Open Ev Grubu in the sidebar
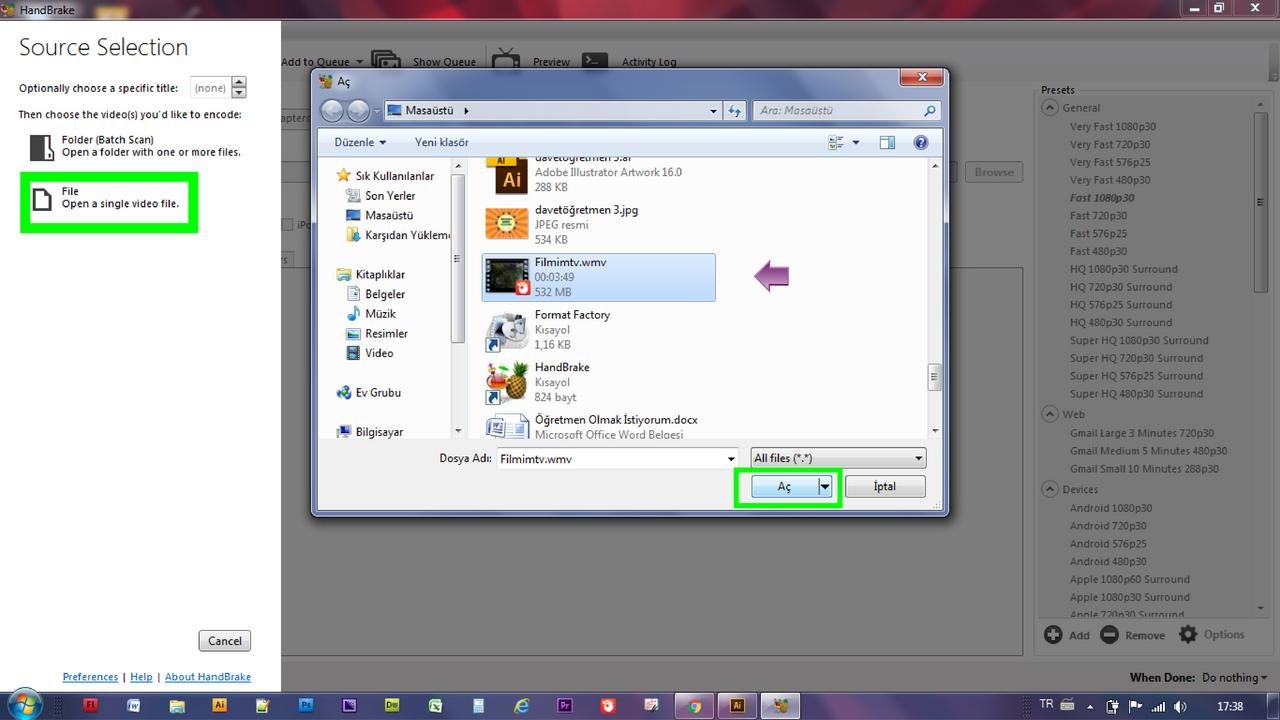The width and height of the screenshot is (1280, 720). point(368,393)
